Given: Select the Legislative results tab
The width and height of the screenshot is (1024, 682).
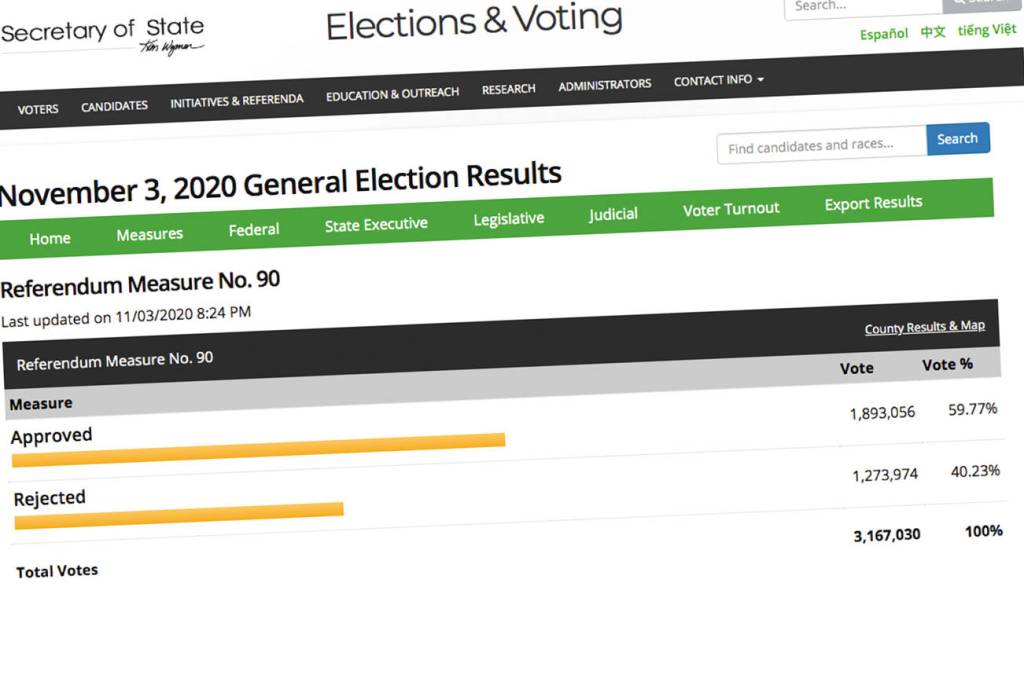Looking at the screenshot, I should coord(508,218).
